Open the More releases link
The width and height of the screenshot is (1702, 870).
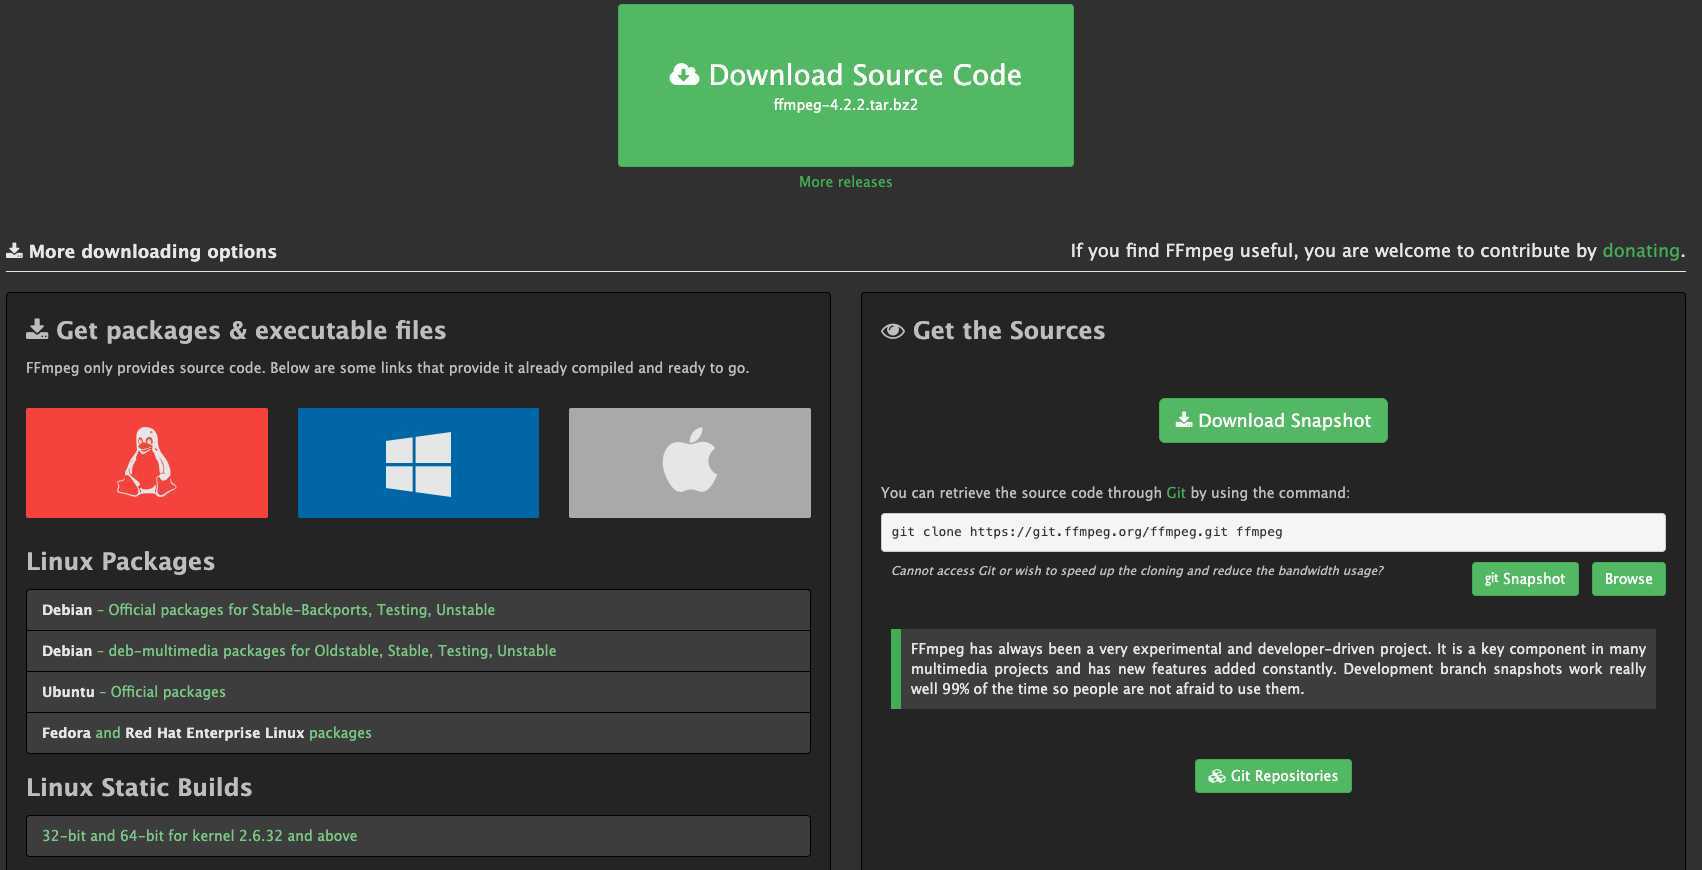tap(845, 182)
